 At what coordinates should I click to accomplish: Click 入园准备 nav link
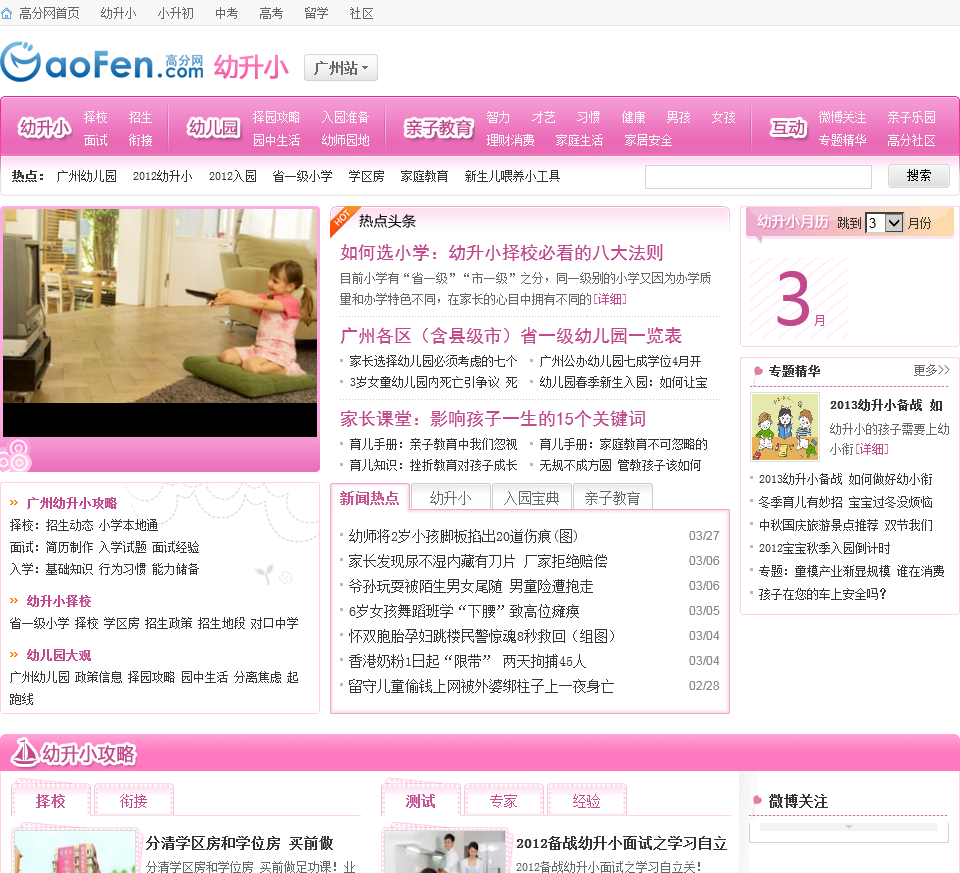(346, 117)
